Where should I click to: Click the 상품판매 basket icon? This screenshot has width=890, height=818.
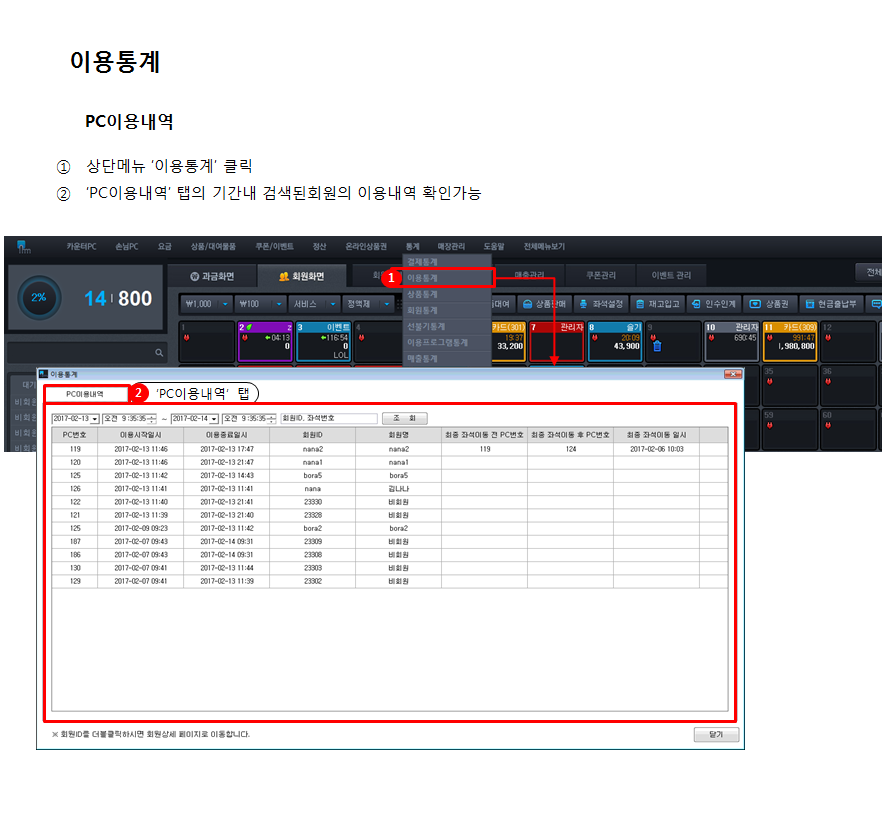[x=527, y=303]
